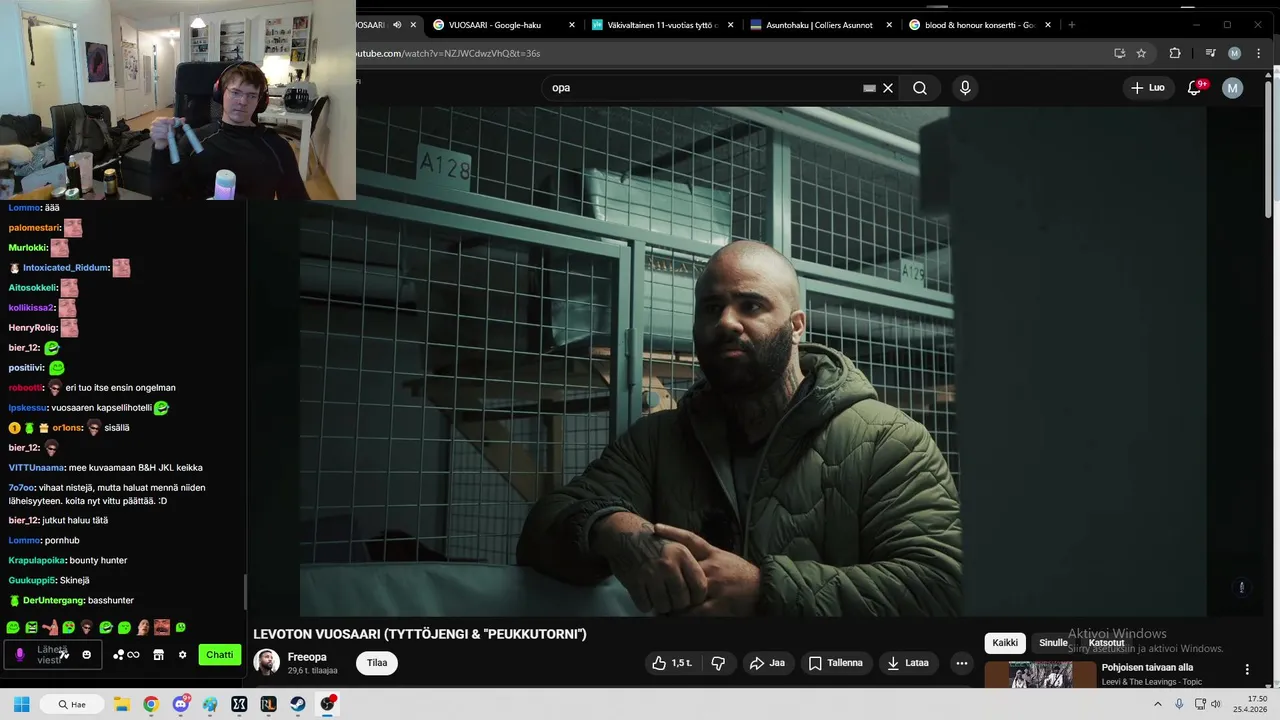Click the purple microphone icon in chat input
This screenshot has width=1280, height=720.
[20, 655]
